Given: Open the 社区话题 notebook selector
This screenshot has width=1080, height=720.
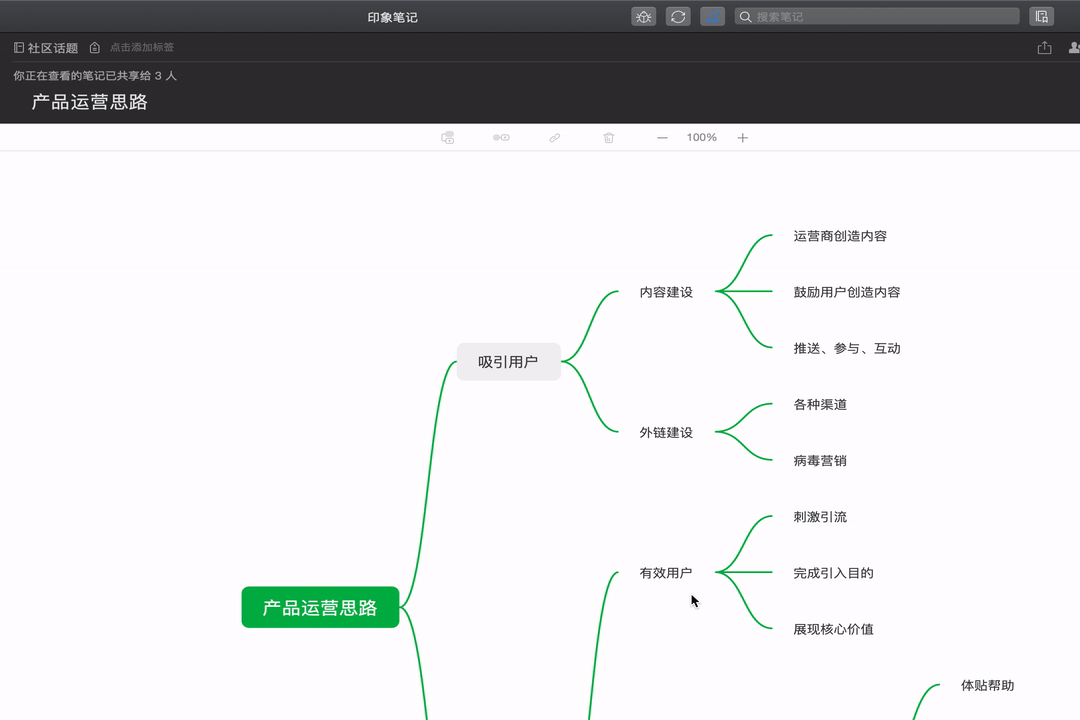Looking at the screenshot, I should pos(45,48).
